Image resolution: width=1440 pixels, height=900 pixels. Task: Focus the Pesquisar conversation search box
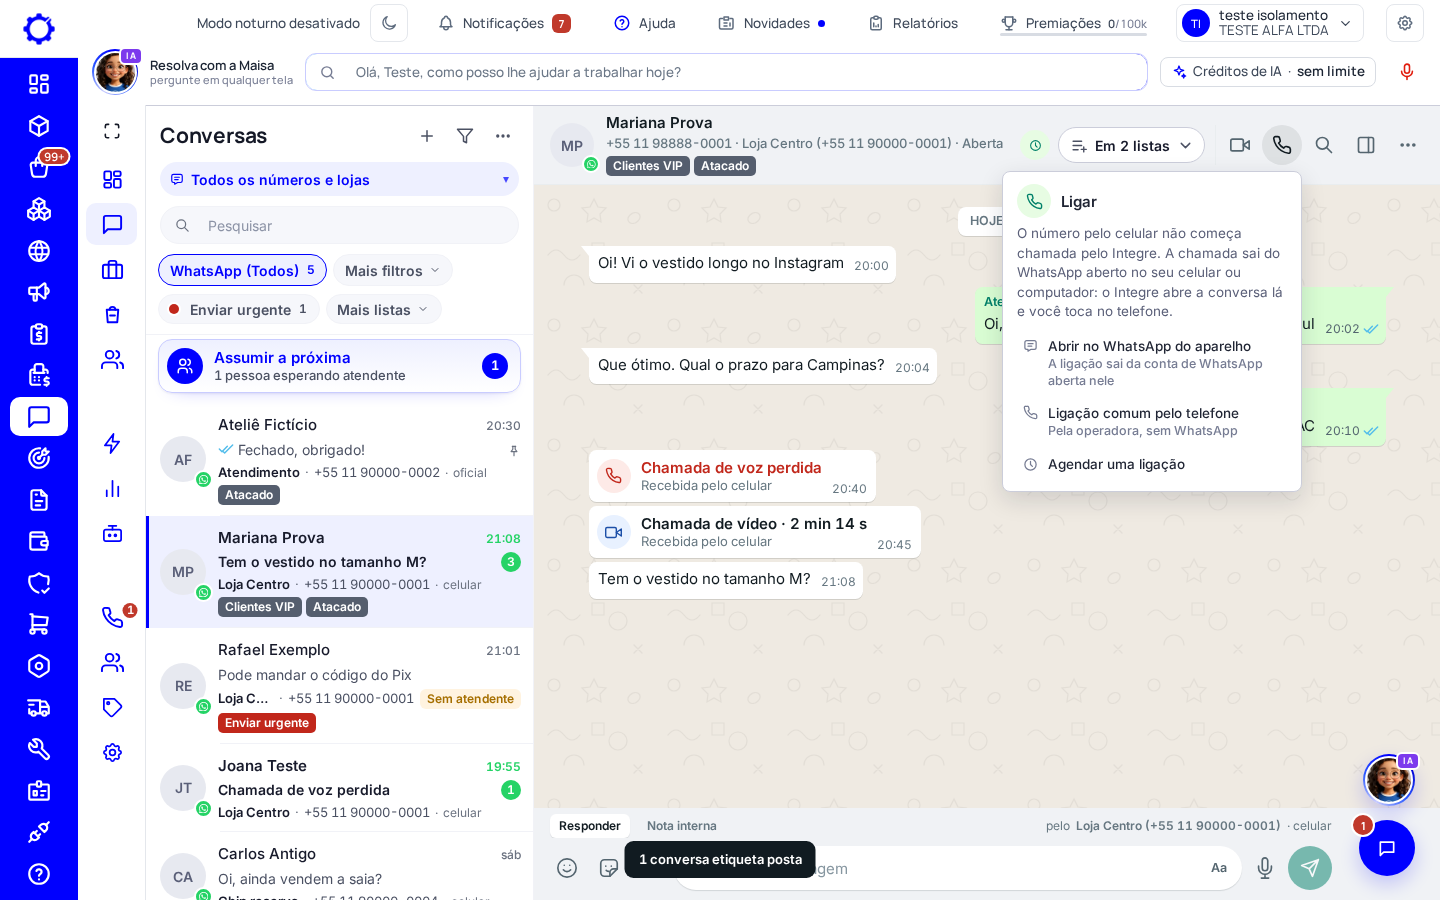tap(339, 226)
